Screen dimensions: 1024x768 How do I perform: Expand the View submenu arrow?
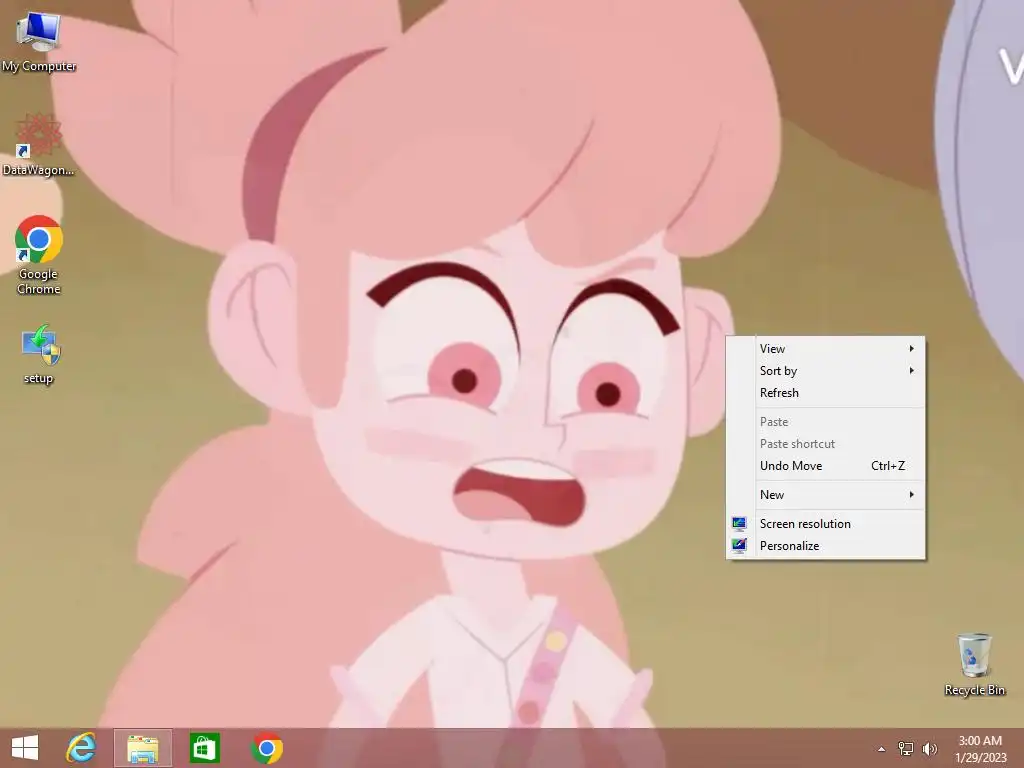pos(912,349)
